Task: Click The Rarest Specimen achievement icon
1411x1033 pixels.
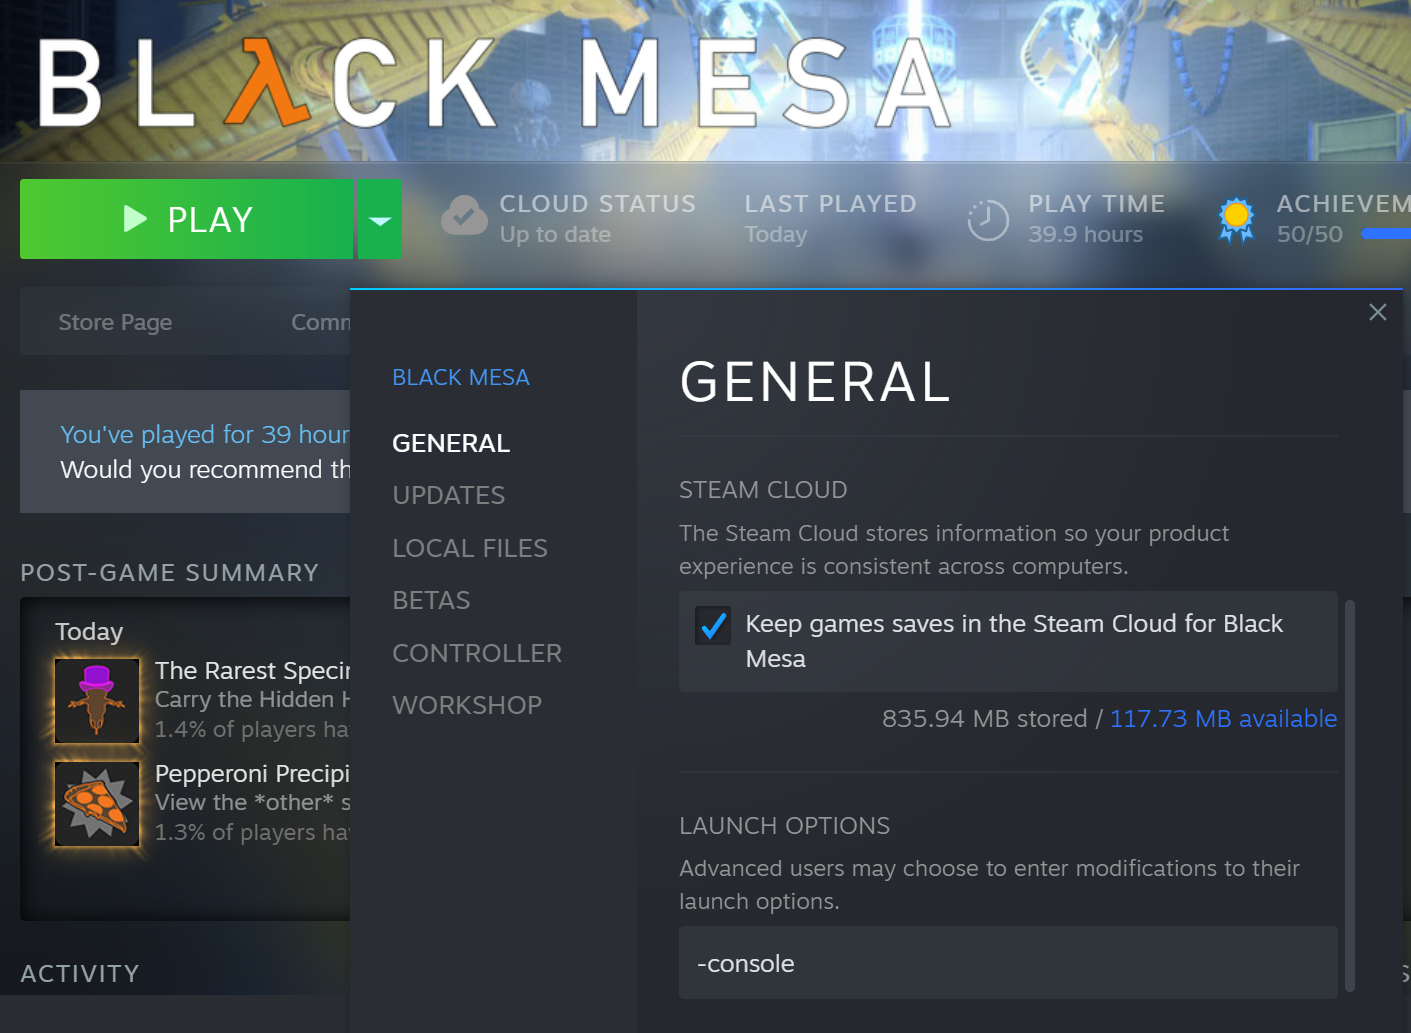Action: (97, 700)
